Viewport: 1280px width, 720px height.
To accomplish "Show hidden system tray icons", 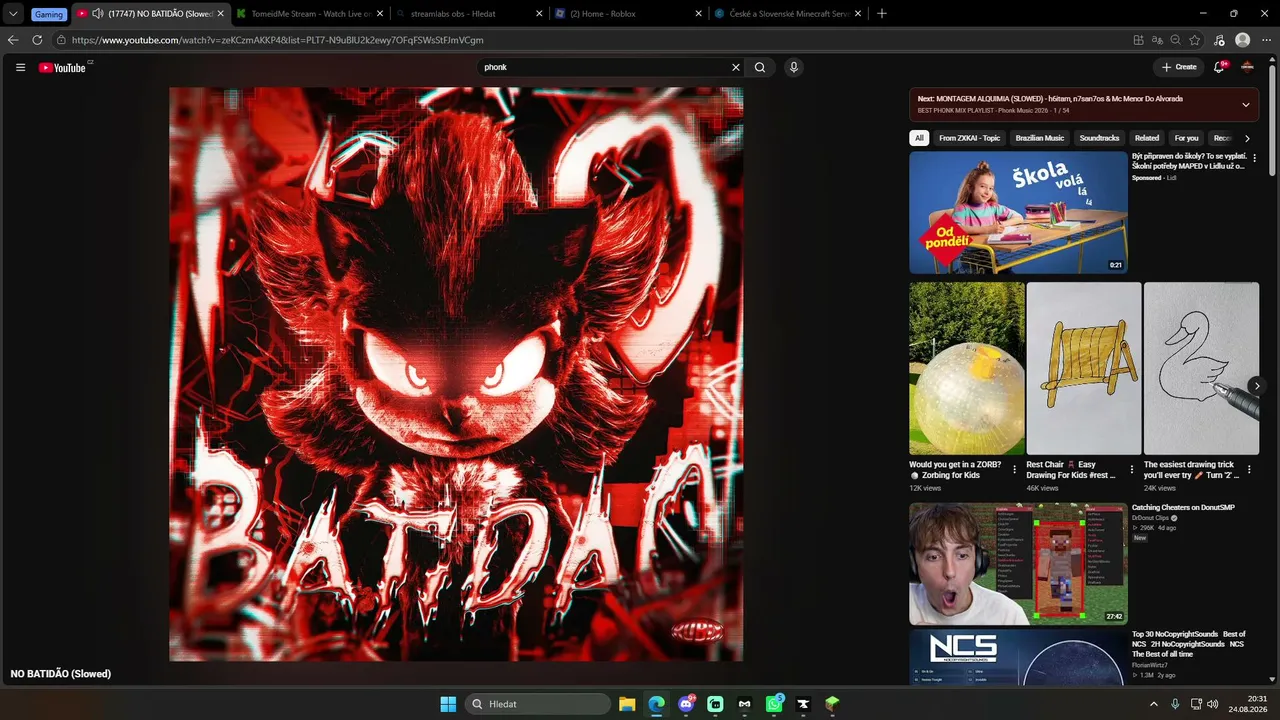I will pyautogui.click(x=1153, y=704).
